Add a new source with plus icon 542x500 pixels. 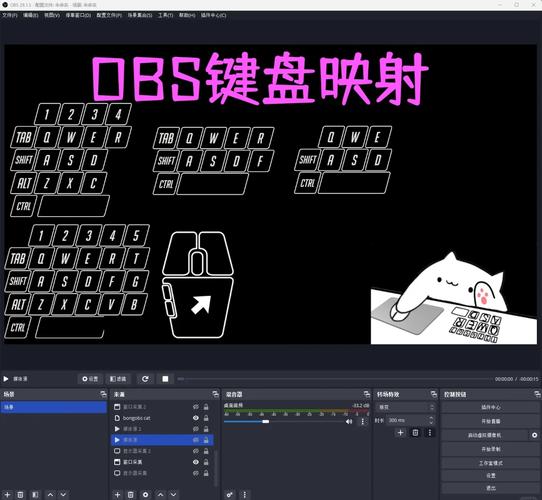click(x=118, y=495)
